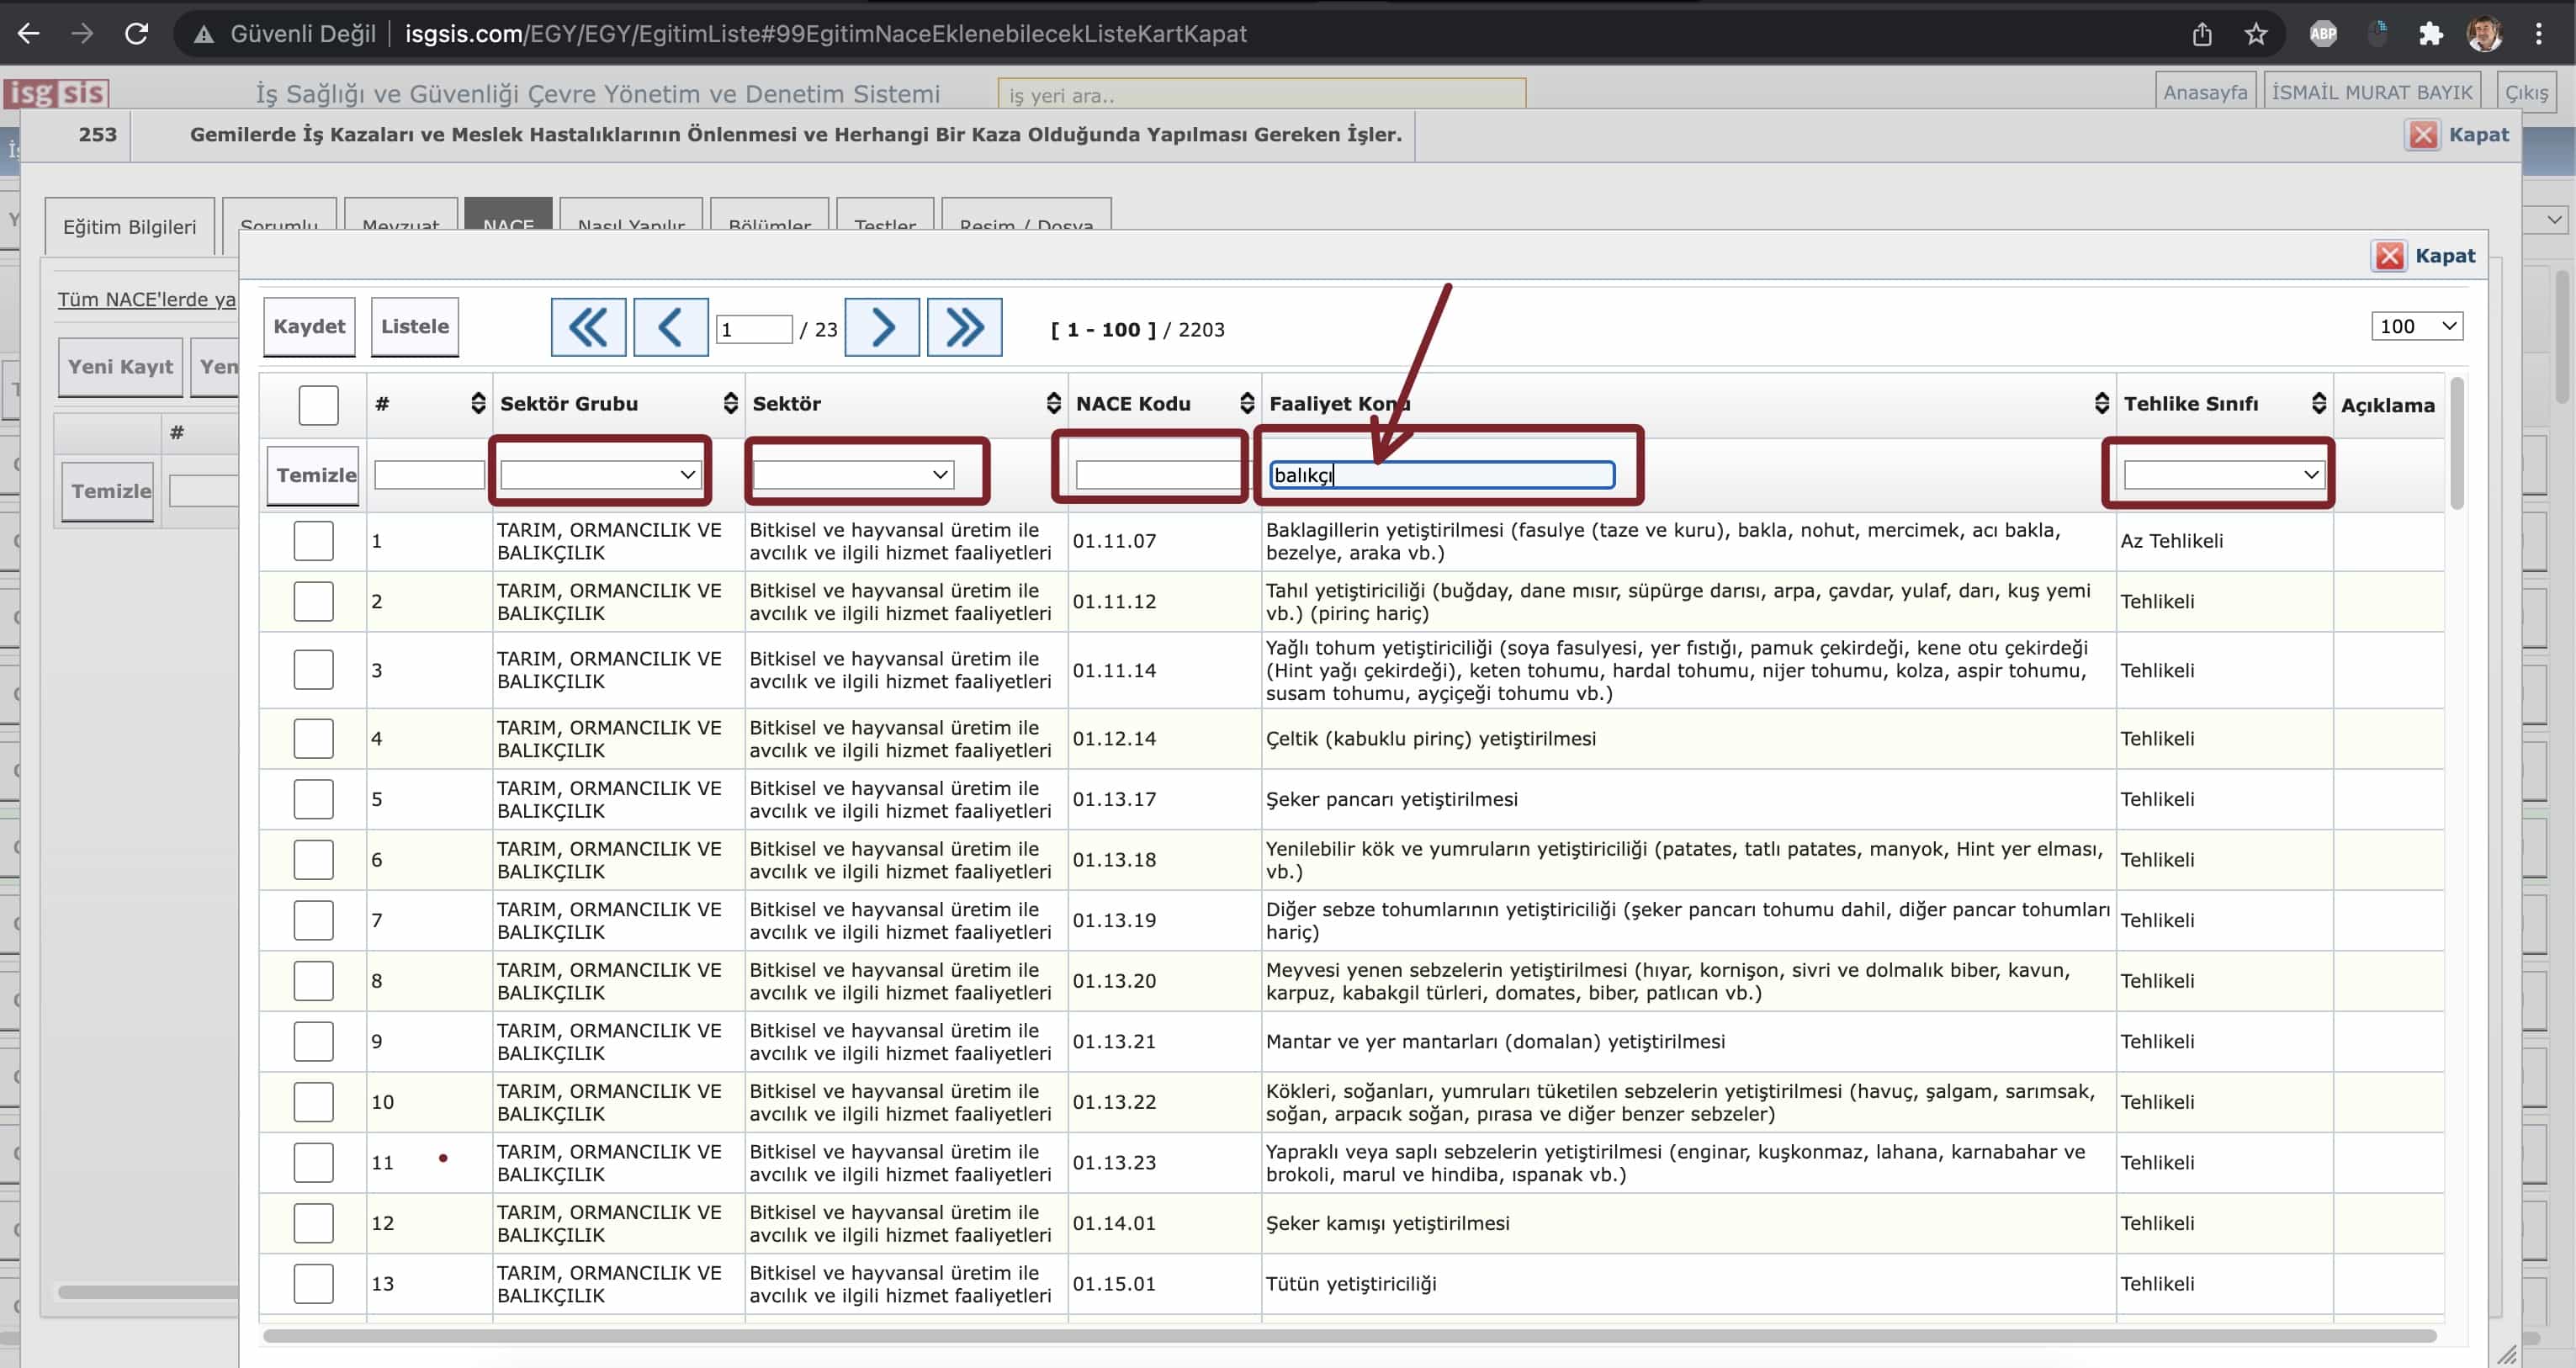Screen dimensions: 2576x1368
Task: Open the 100 rows-per-page dropdown
Action: 2416,326
